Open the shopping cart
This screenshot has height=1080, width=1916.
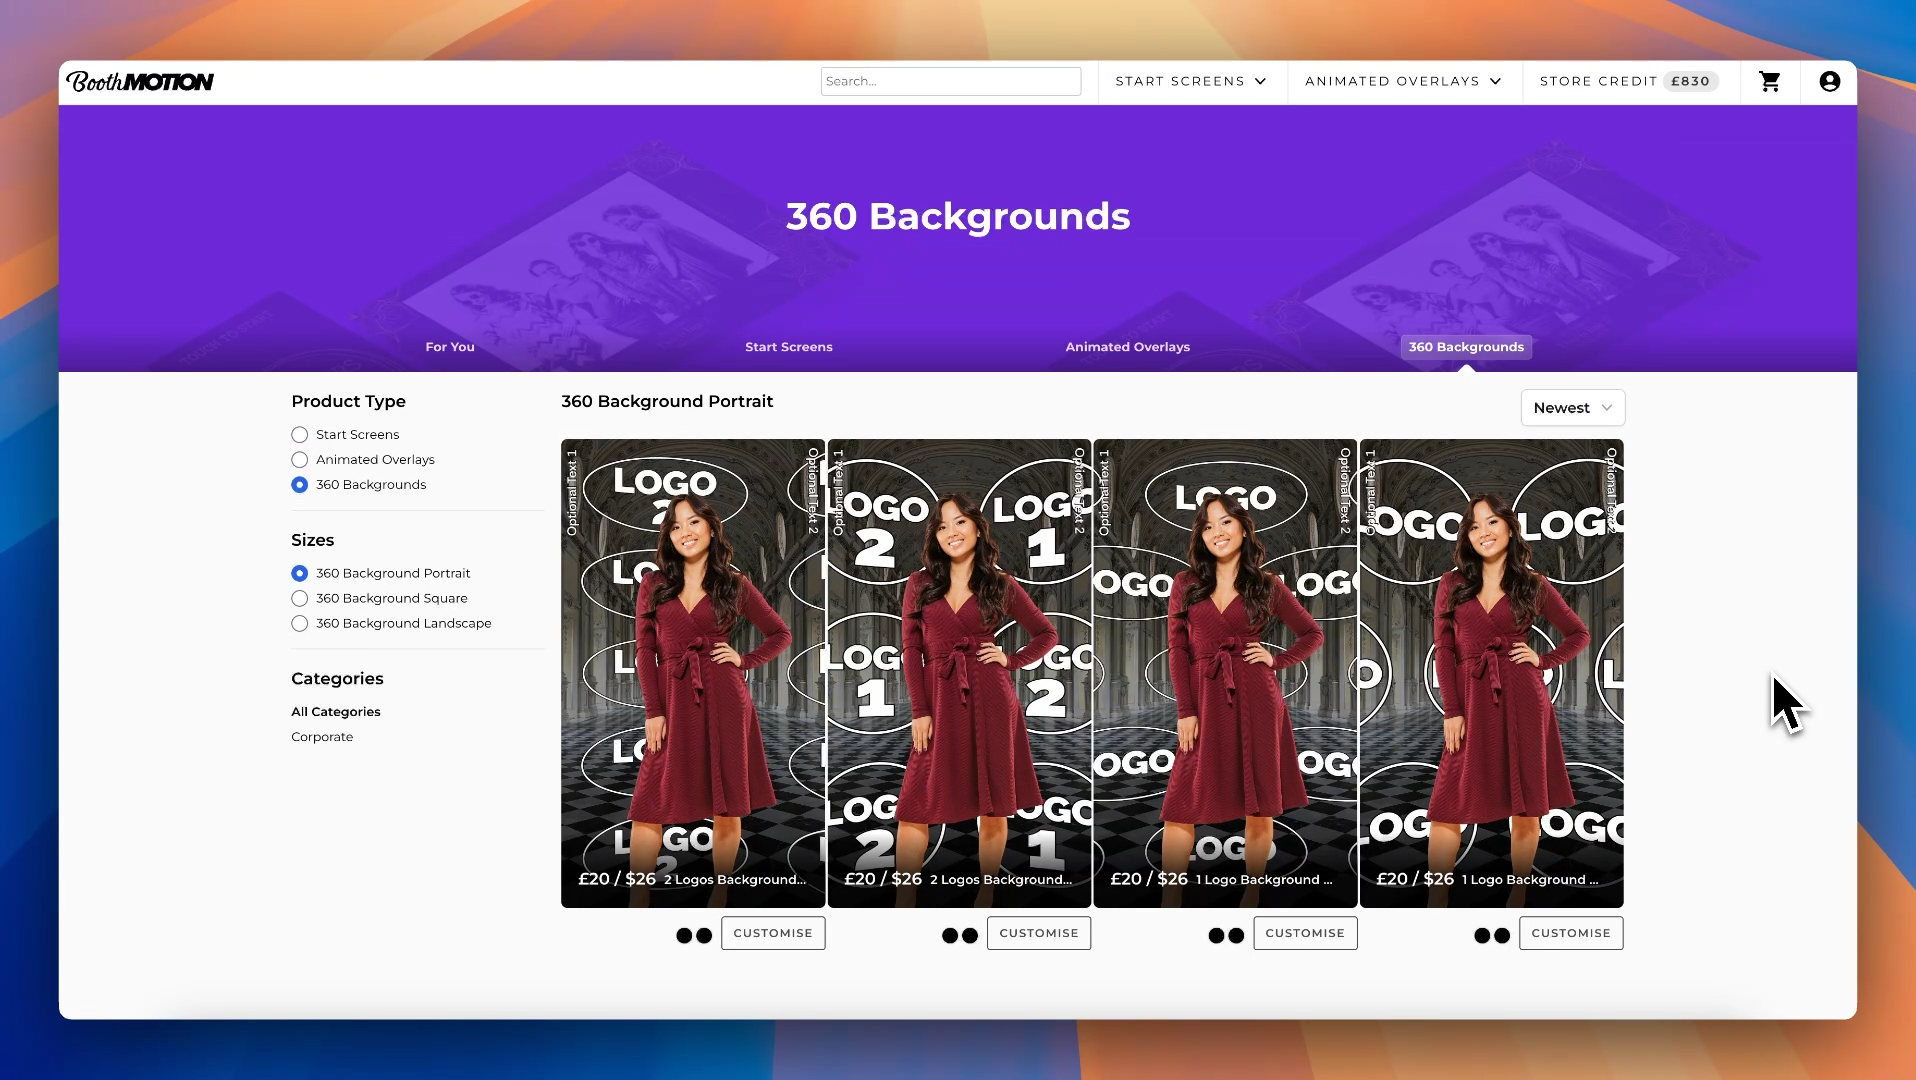coord(1769,82)
